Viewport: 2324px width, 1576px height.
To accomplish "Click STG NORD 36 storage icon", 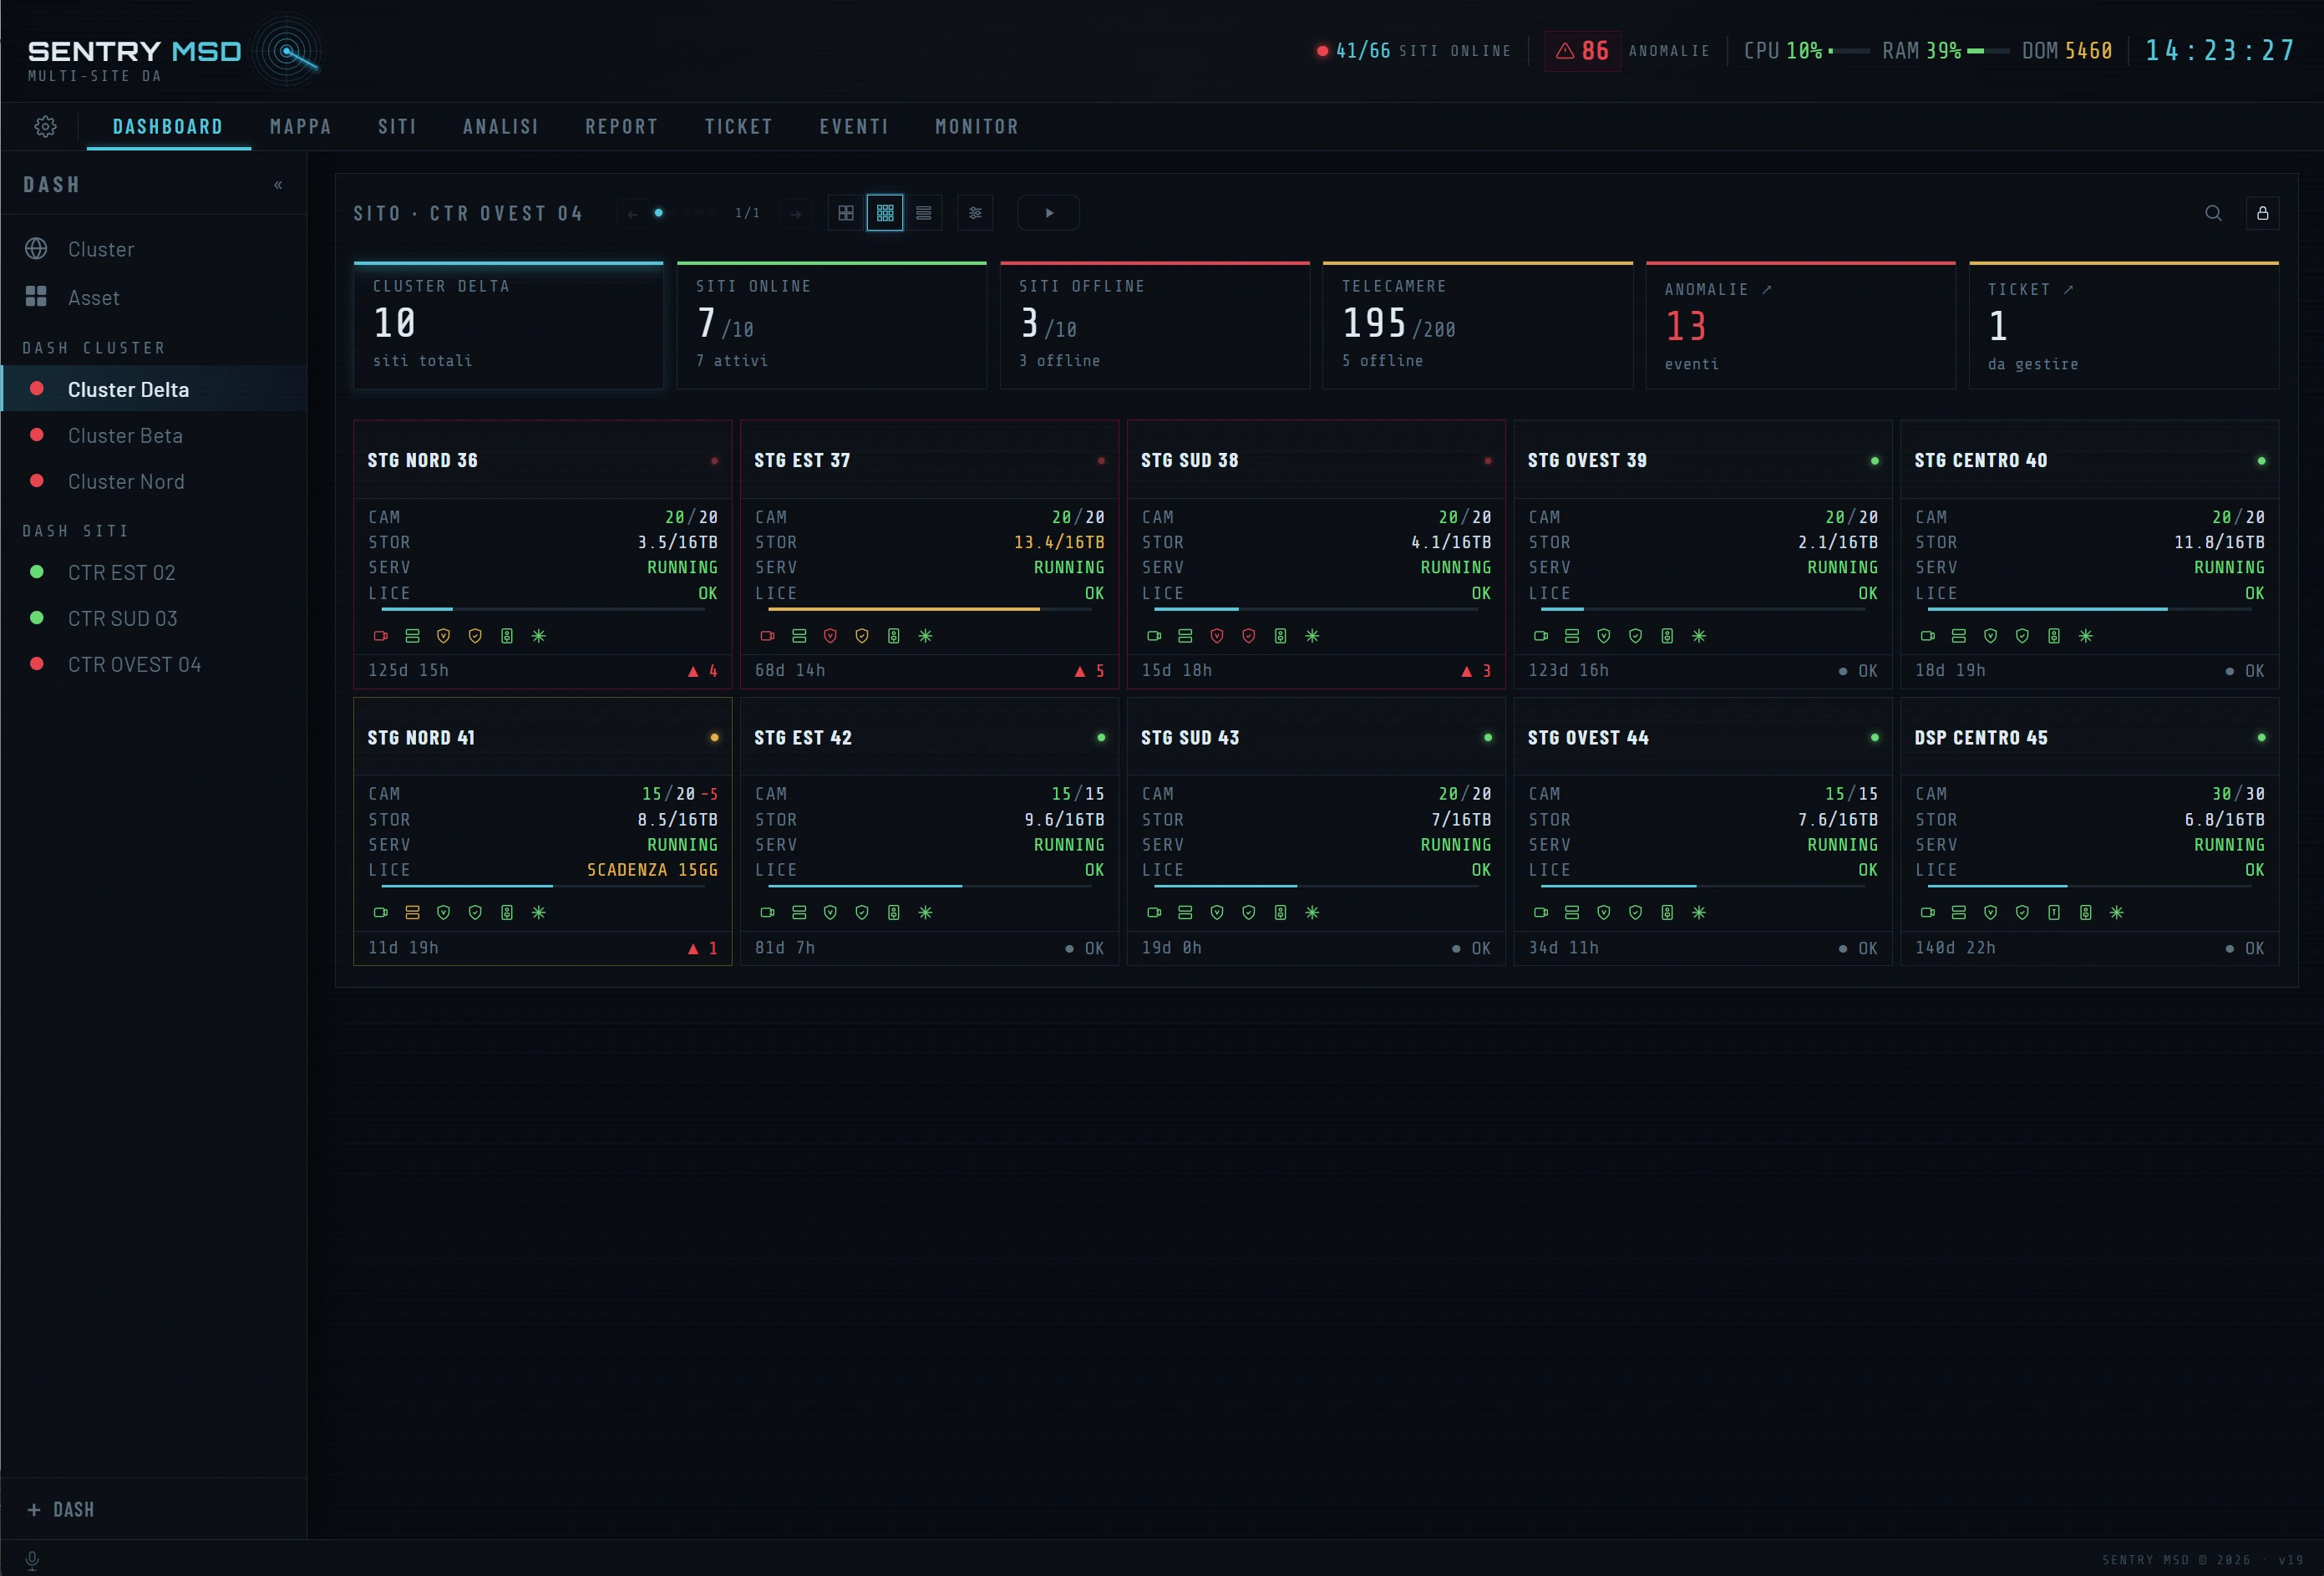I will 412,636.
